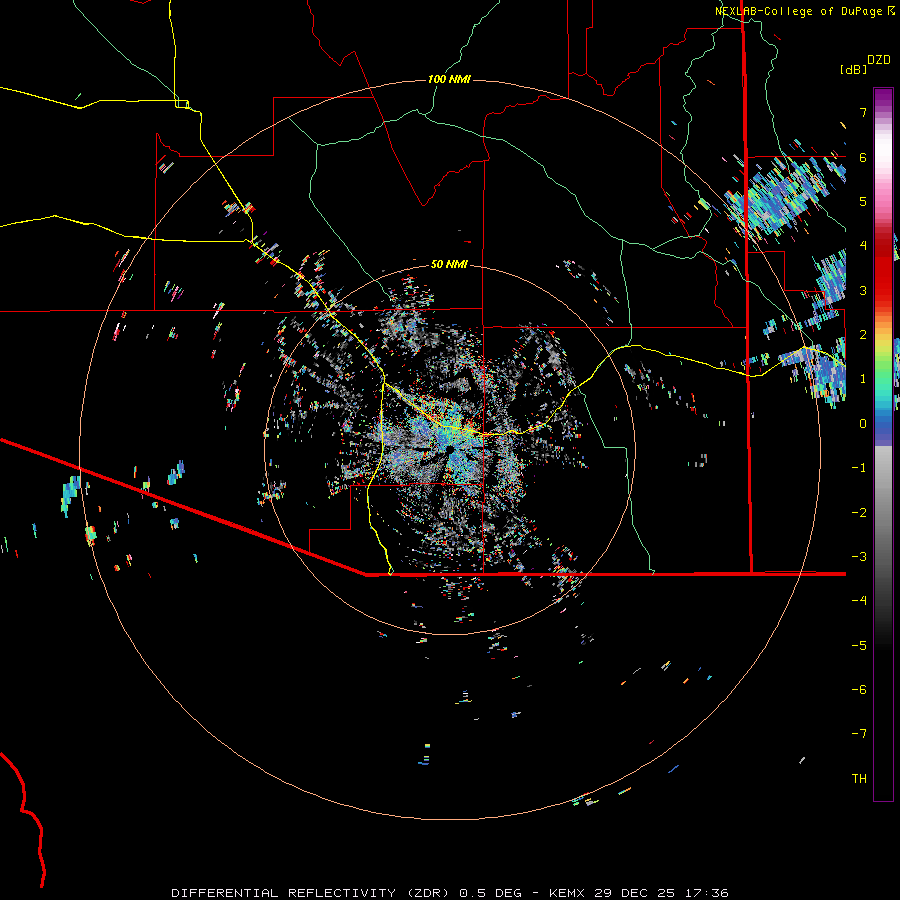
Task: Click the "TH" threshold label on the scale
Action: pos(859,779)
